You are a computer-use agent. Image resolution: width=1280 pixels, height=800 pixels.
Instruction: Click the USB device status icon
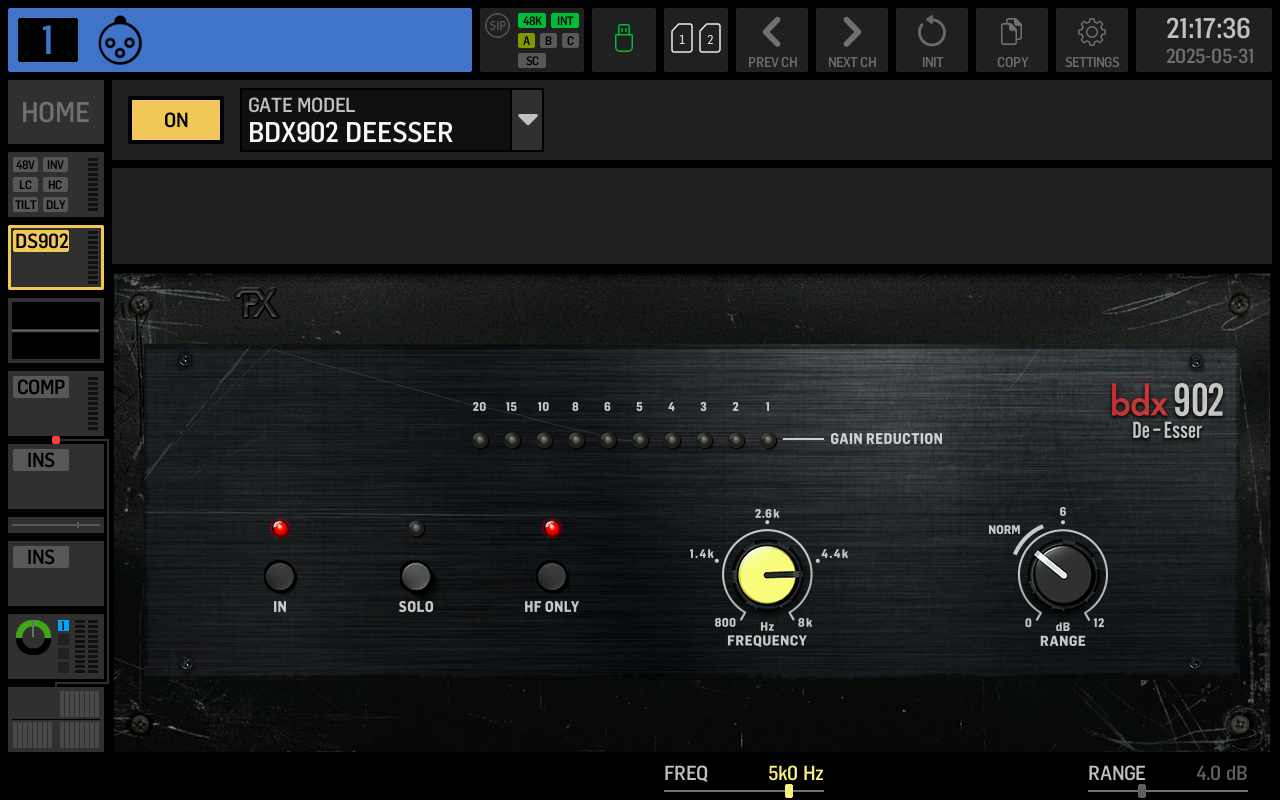pos(623,40)
